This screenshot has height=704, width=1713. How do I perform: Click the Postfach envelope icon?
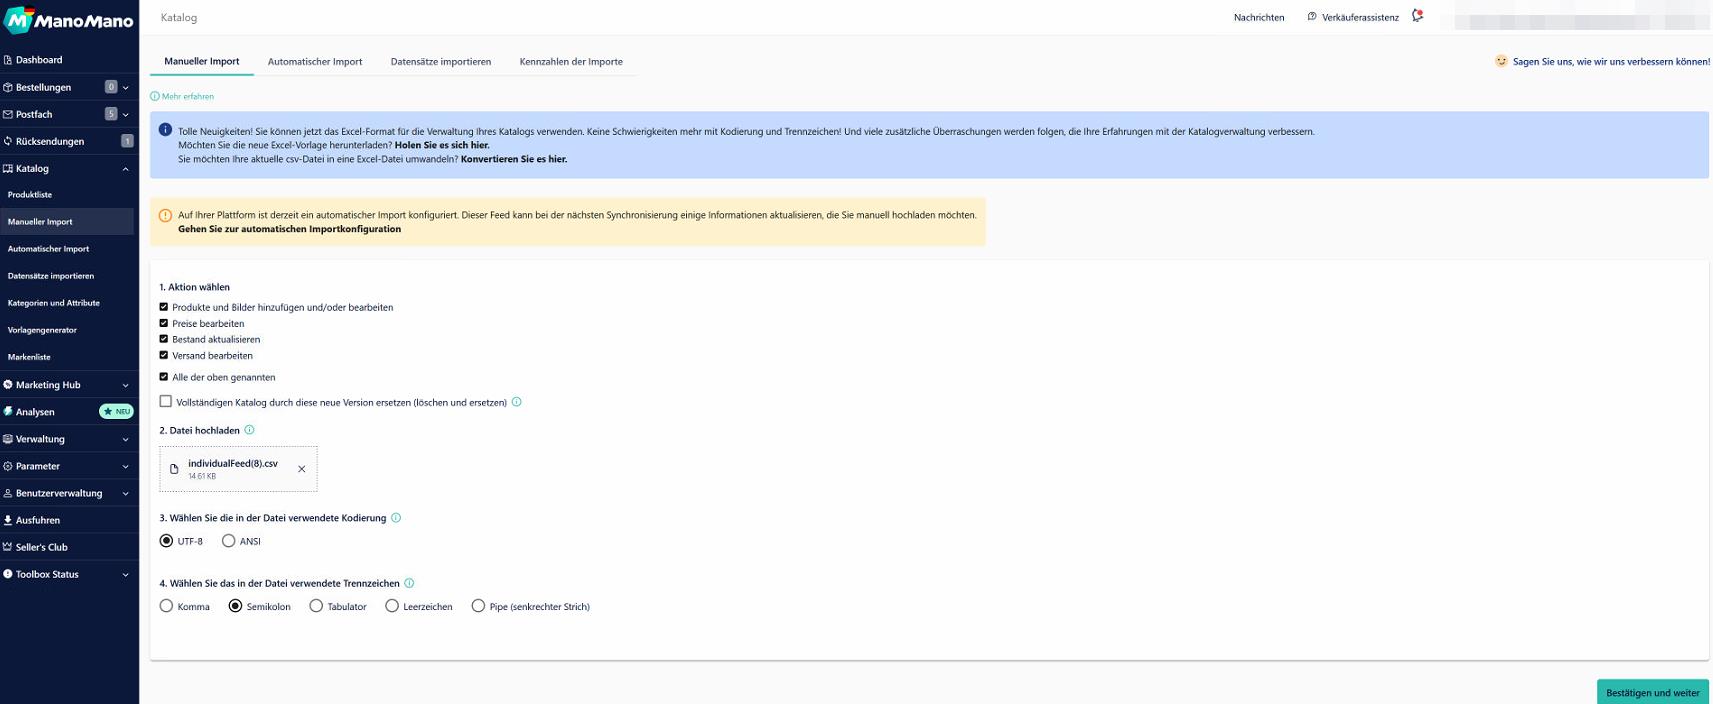pos(8,114)
